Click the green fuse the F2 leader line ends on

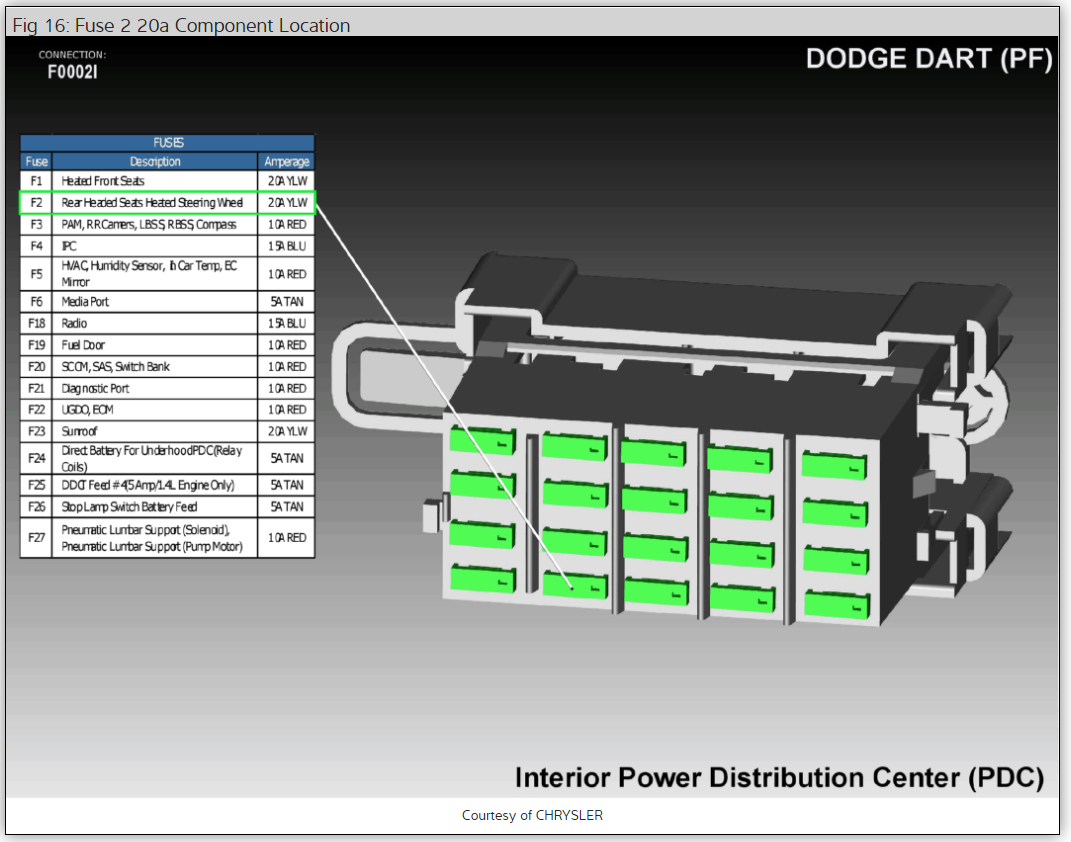pyautogui.click(x=575, y=586)
